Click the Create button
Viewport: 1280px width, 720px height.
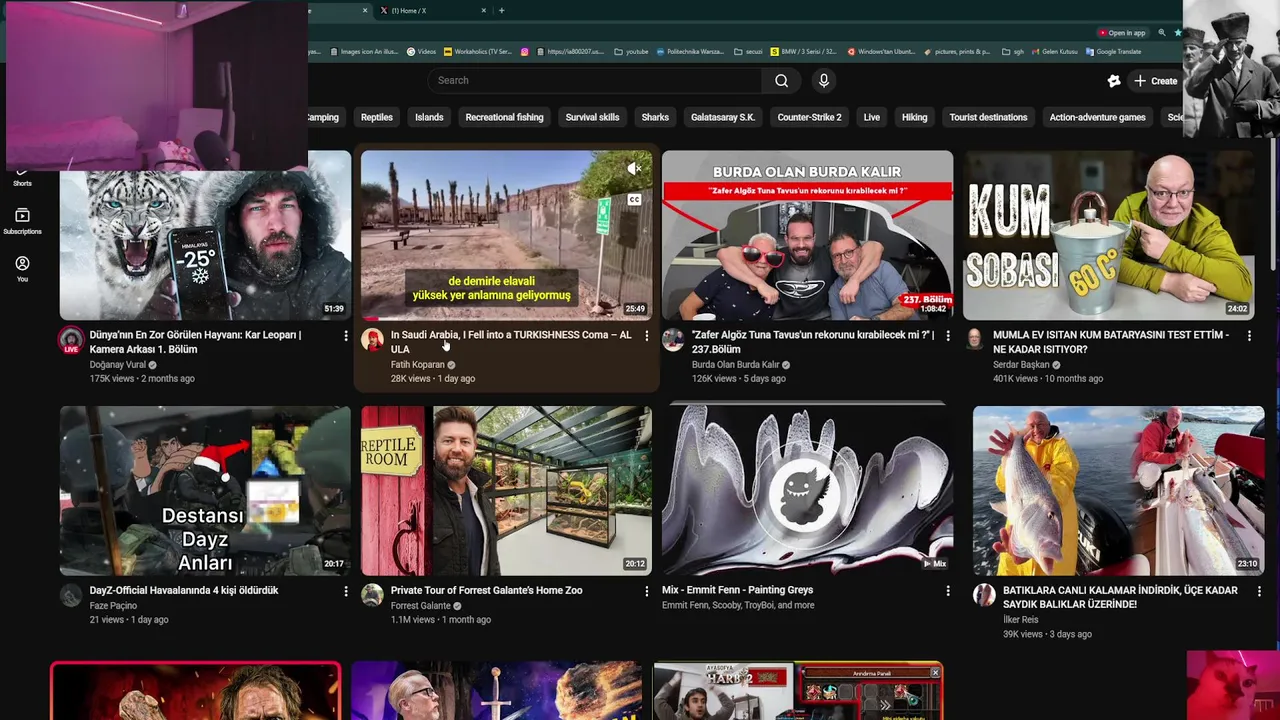click(x=1155, y=81)
